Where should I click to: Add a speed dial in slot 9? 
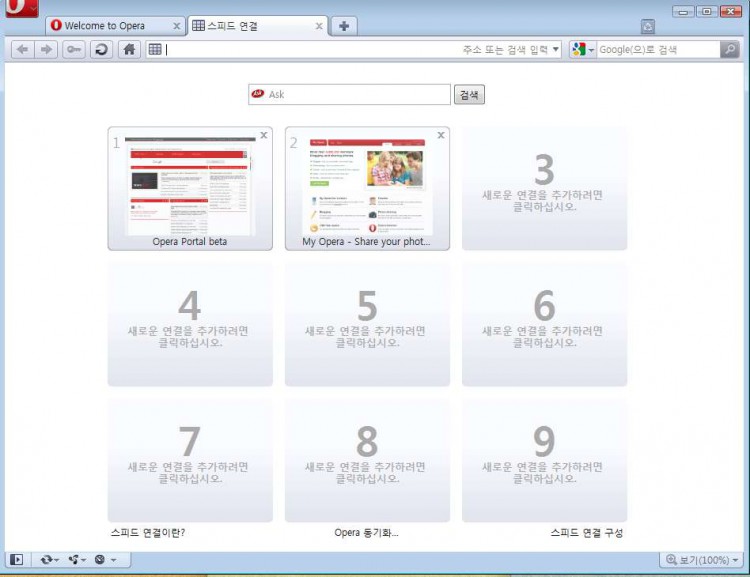point(544,460)
